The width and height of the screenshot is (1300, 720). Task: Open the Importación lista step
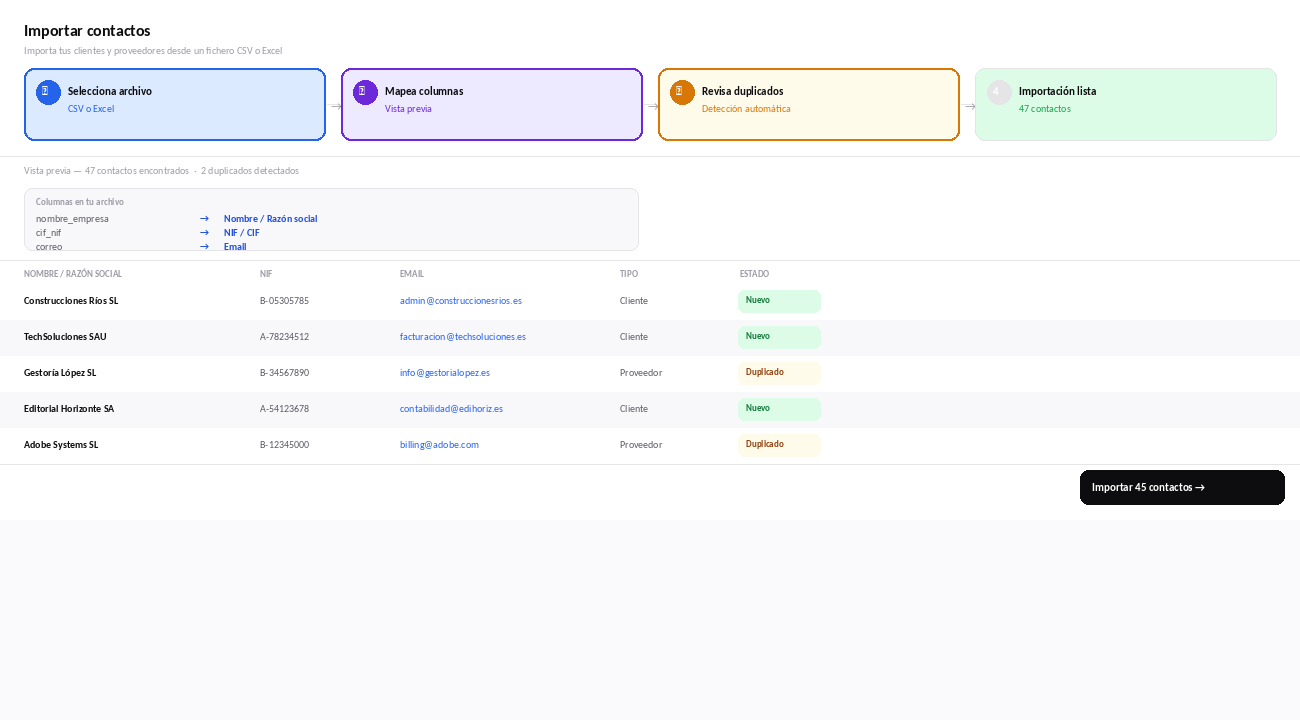[1126, 104]
